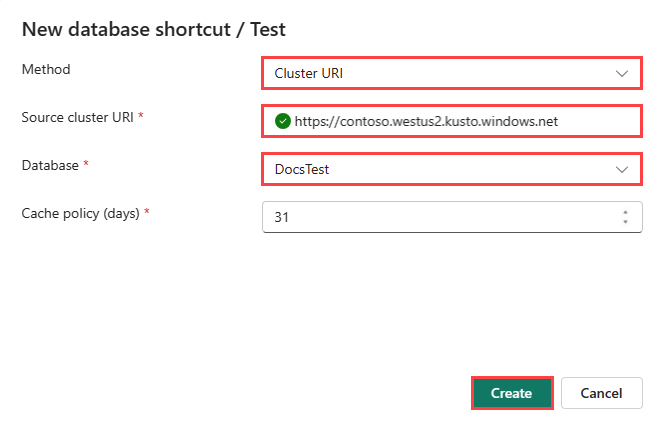664x430 pixels.
Task: Click the New database shortcut dialog title
Action: click(153, 30)
